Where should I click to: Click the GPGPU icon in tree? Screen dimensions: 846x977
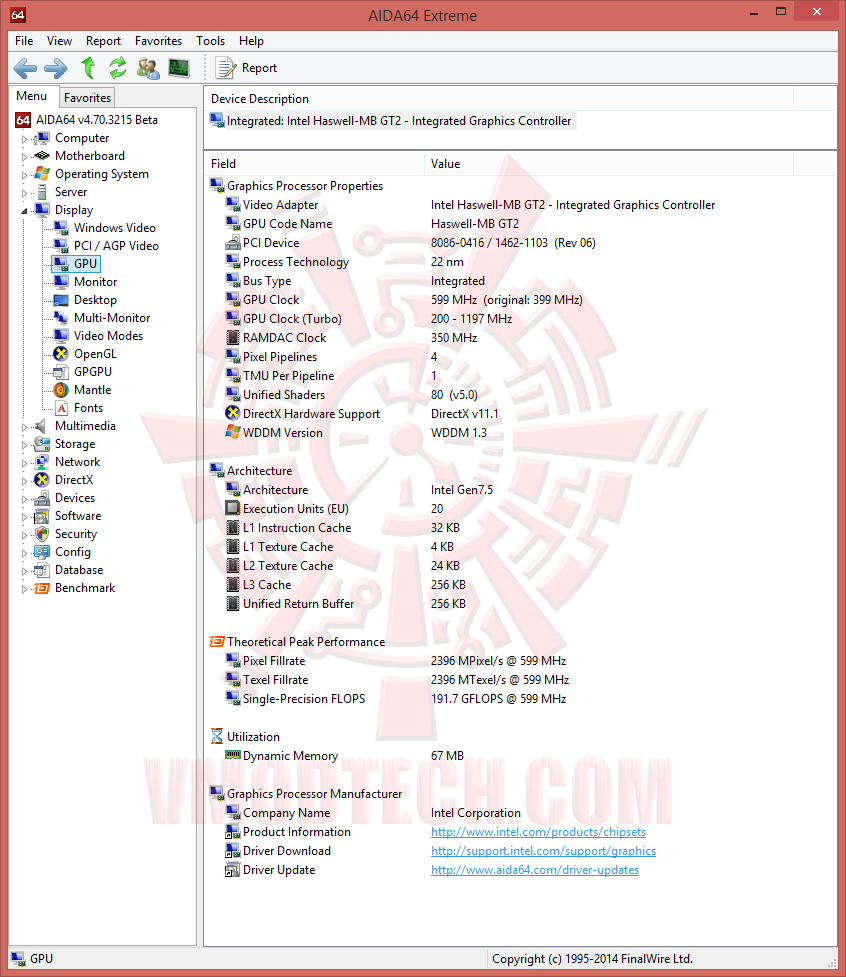(60, 372)
